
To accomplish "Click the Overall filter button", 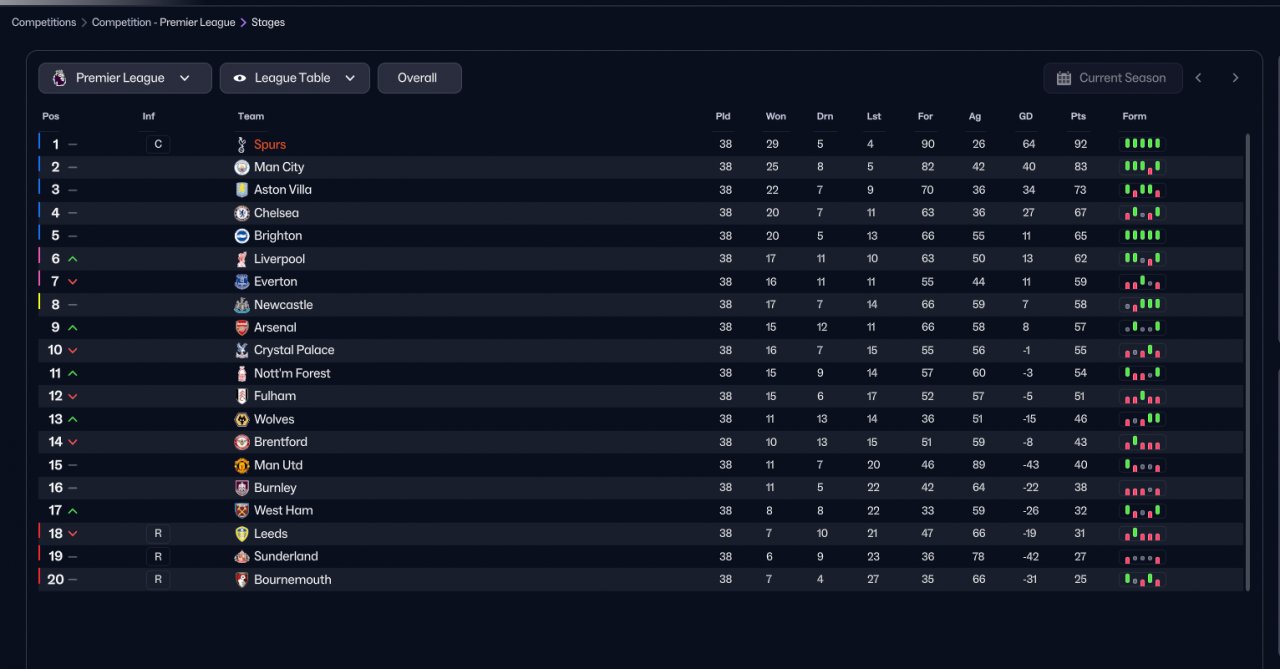I will 420,78.
